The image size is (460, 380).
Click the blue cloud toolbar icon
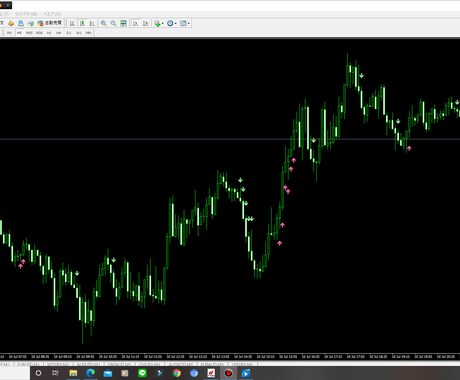21,23
